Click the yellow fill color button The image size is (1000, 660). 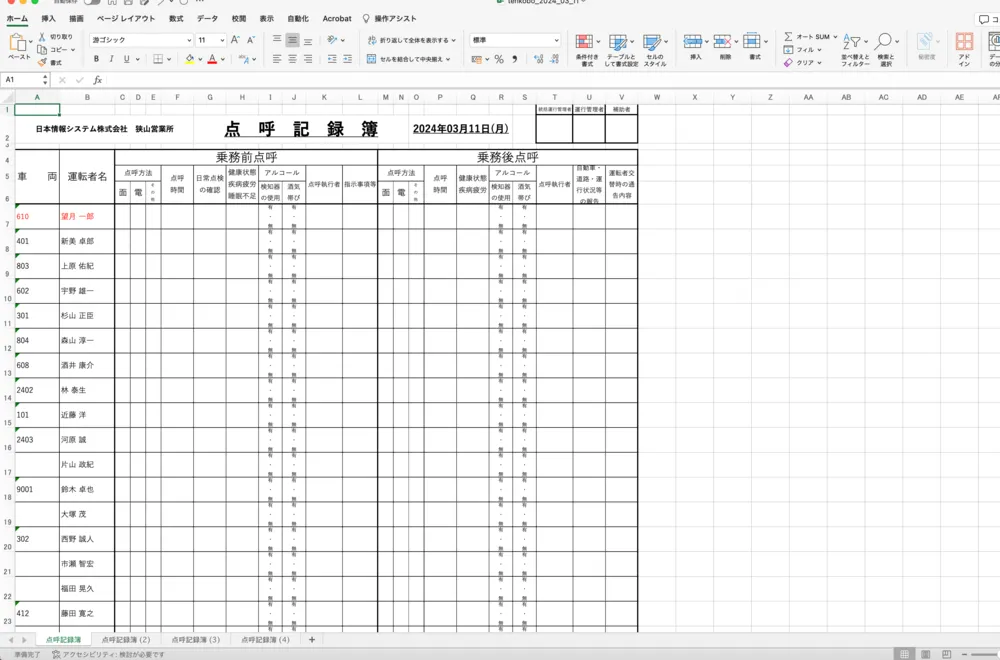click(188, 59)
